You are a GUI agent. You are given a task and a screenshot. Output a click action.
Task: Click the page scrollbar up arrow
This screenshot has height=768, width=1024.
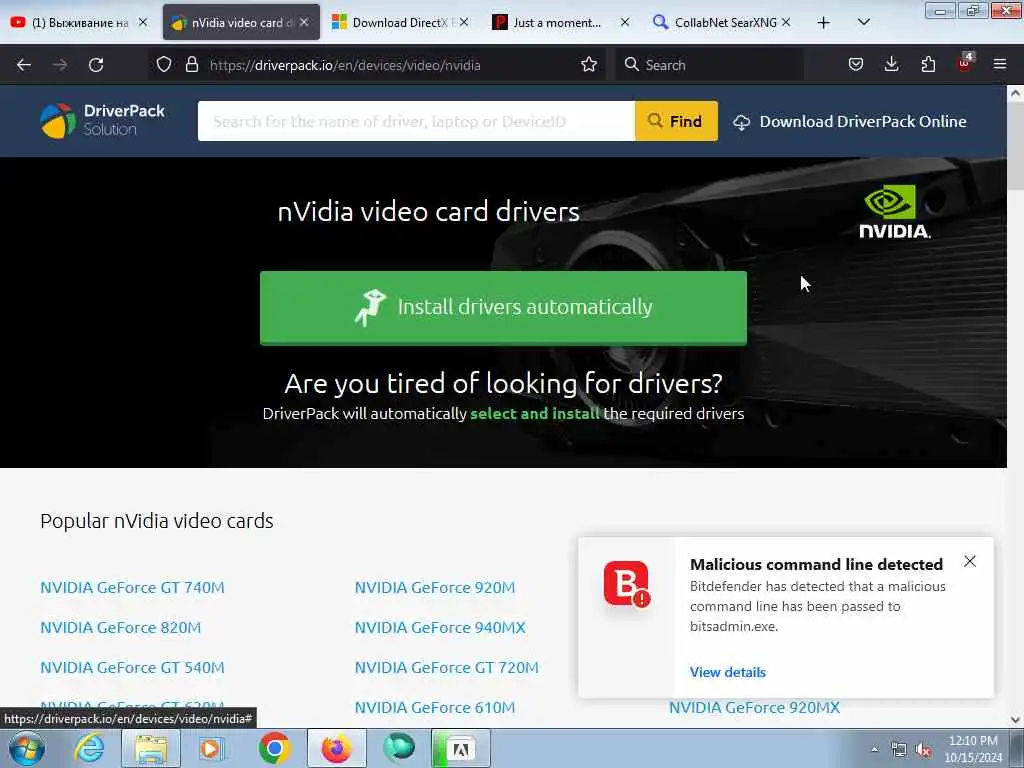point(1015,93)
